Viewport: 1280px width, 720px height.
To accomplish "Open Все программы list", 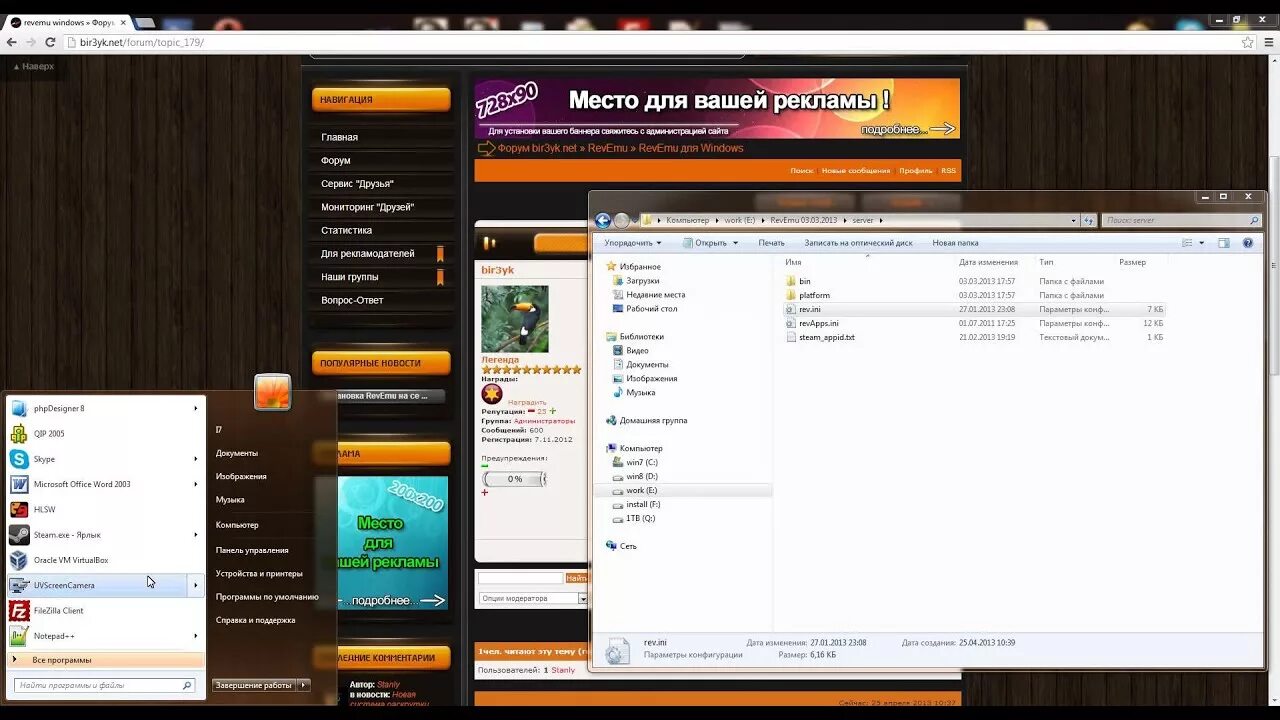I will pyautogui.click(x=105, y=660).
